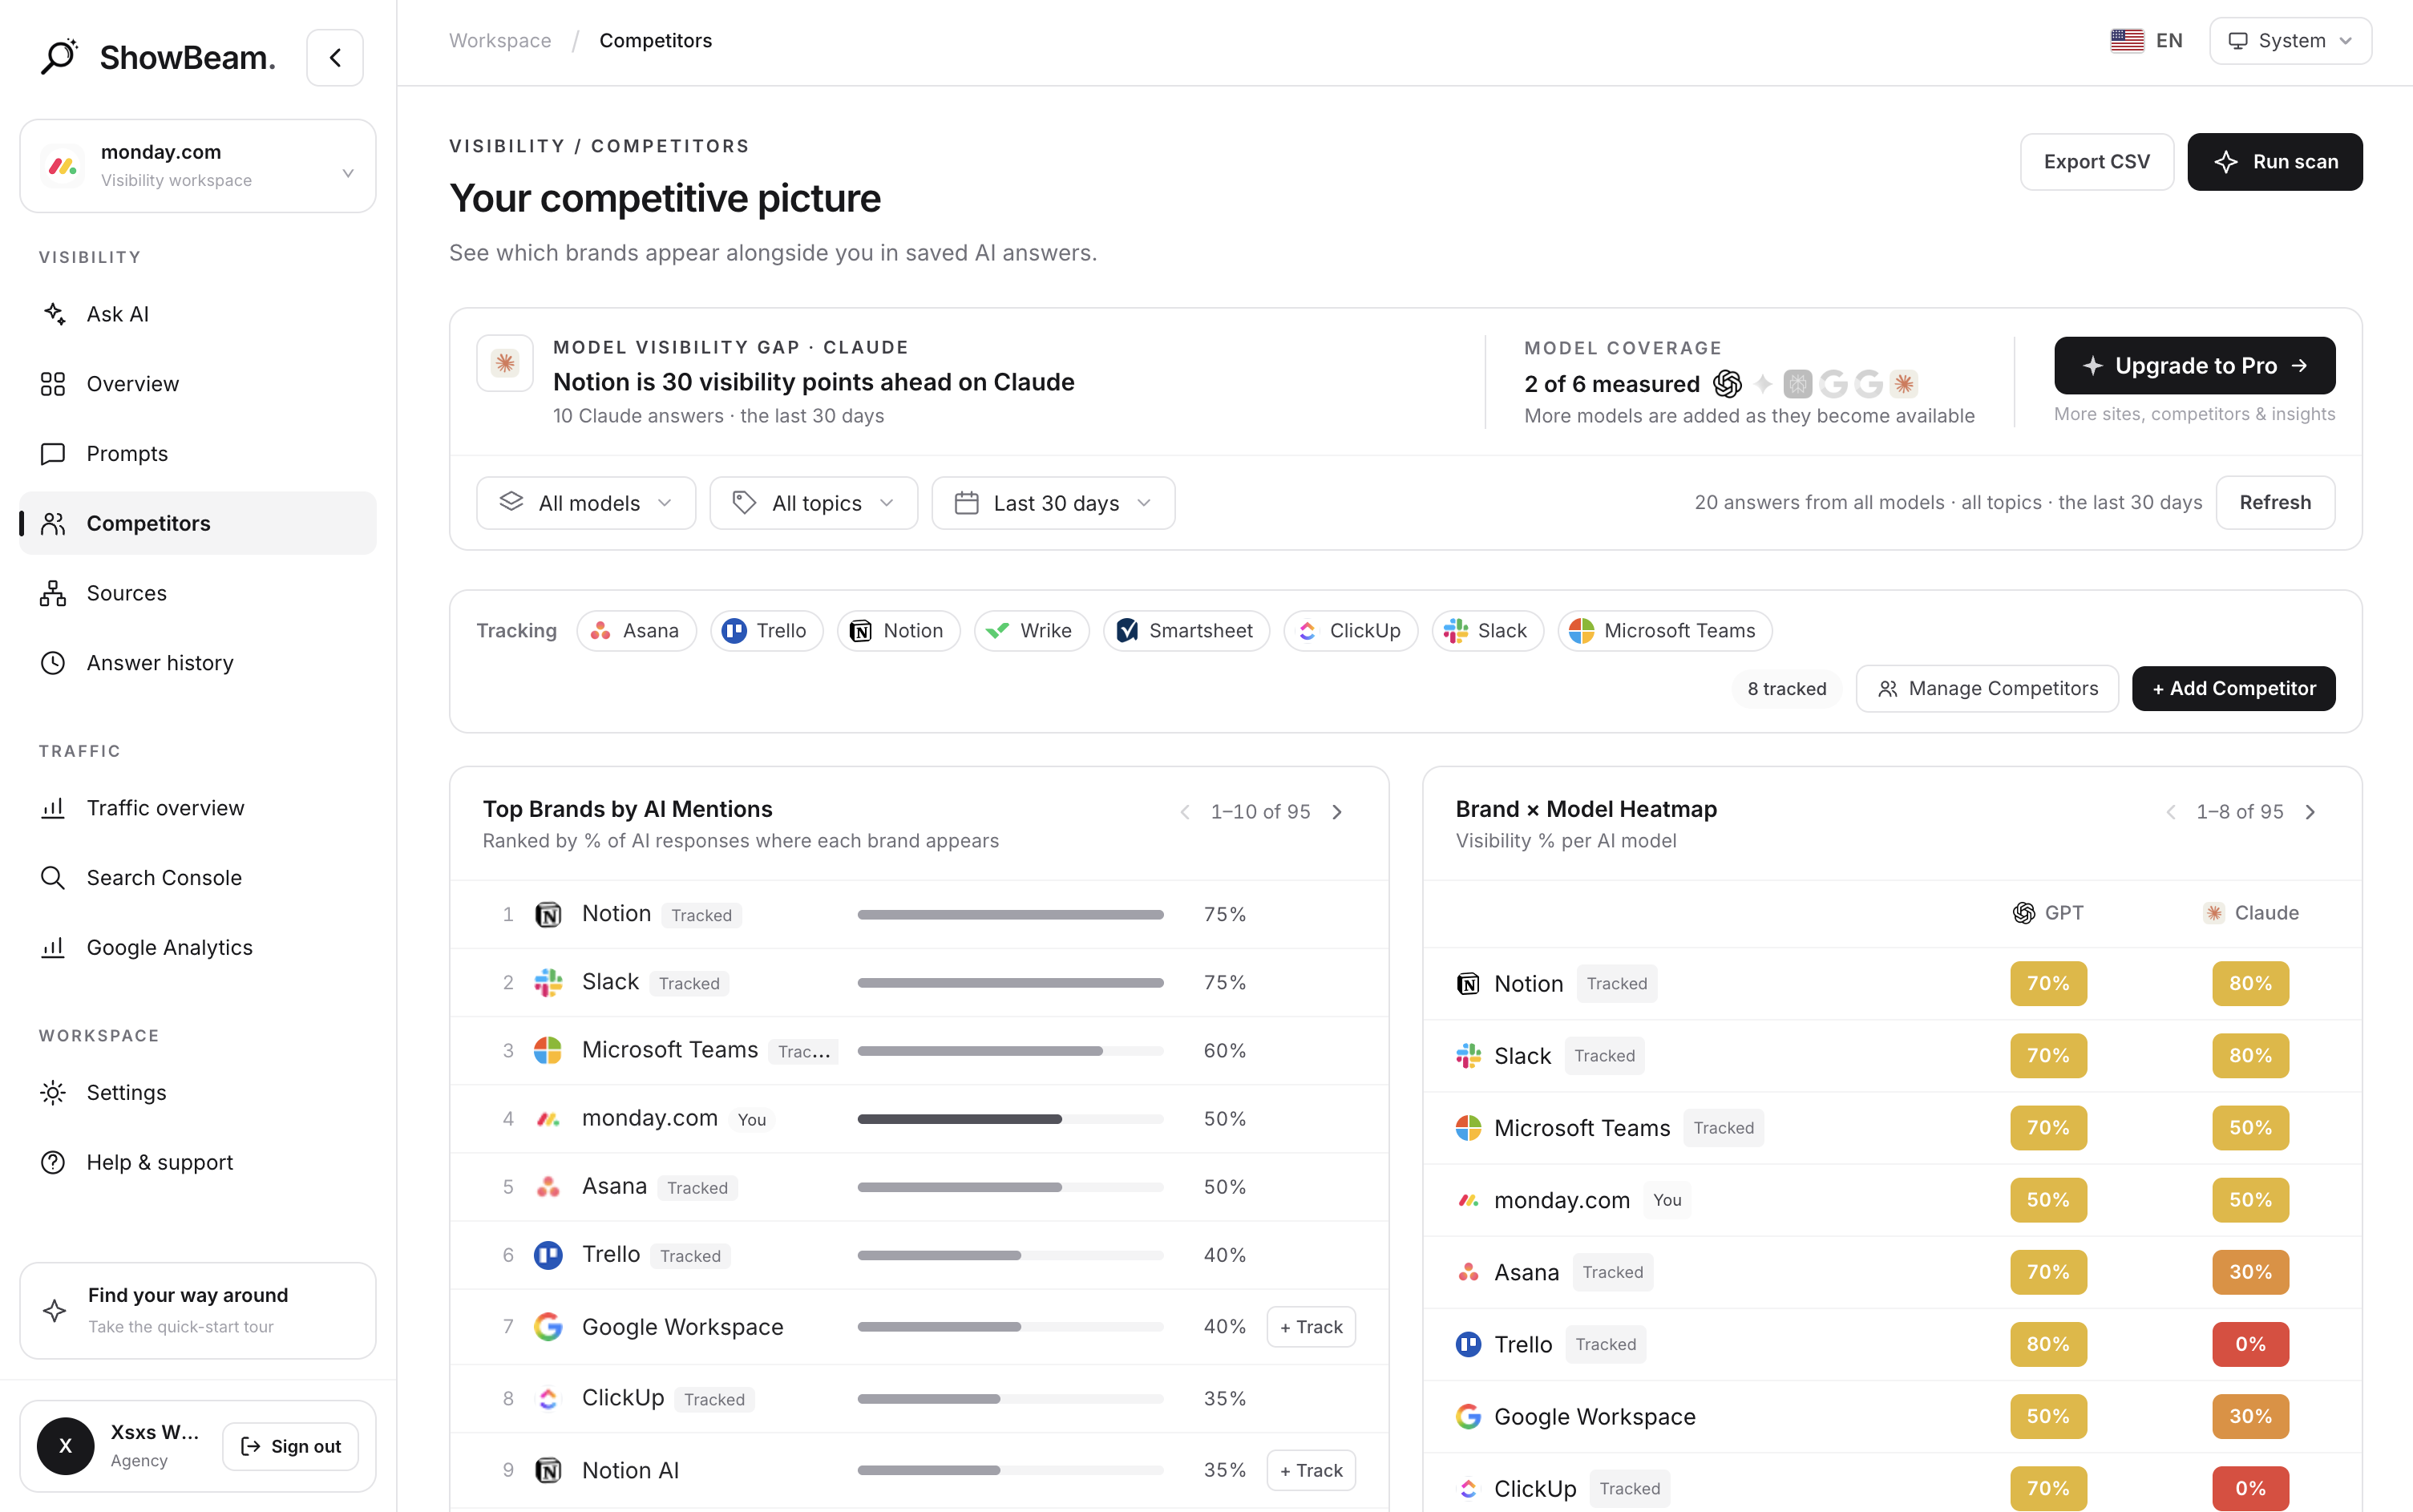Screen dimensions: 2413x1512
Task: Click the Trello logo in heatmap row
Action: (x=1468, y=1344)
